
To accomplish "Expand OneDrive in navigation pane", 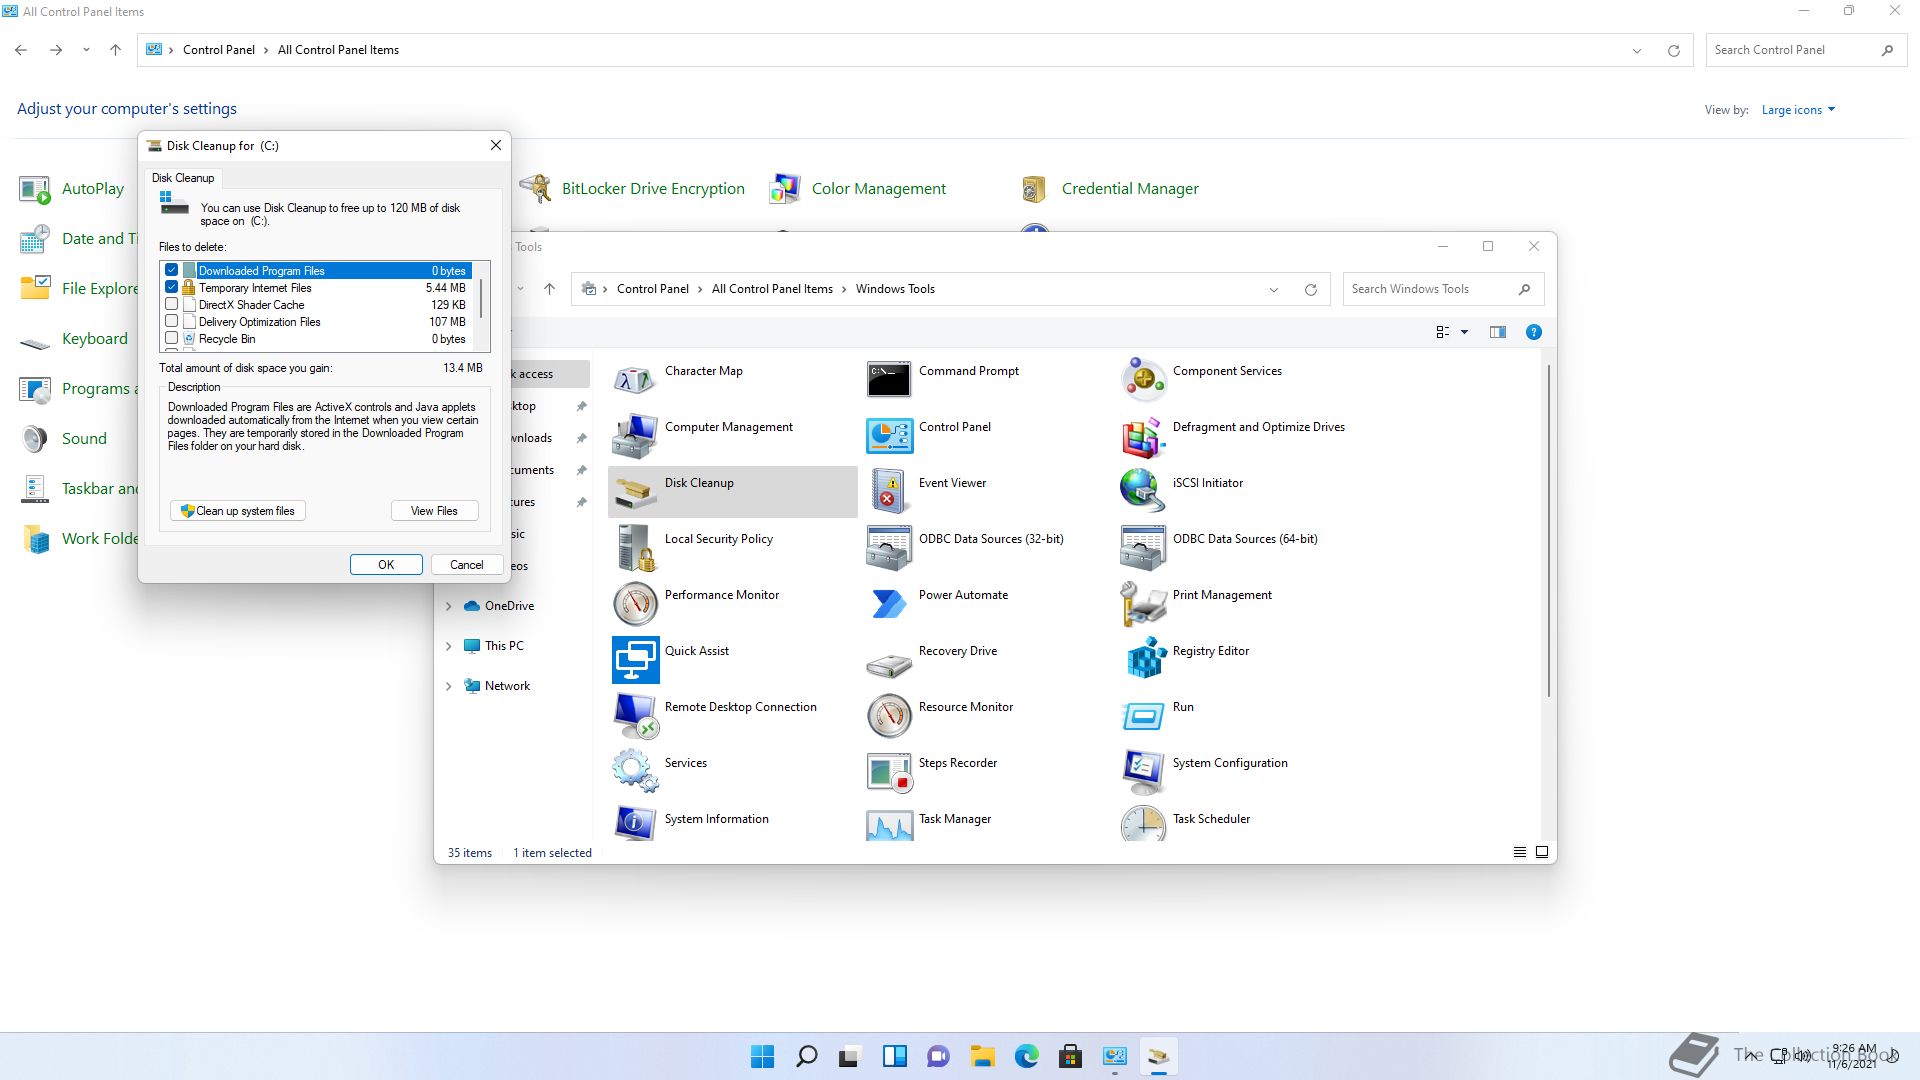I will click(448, 606).
